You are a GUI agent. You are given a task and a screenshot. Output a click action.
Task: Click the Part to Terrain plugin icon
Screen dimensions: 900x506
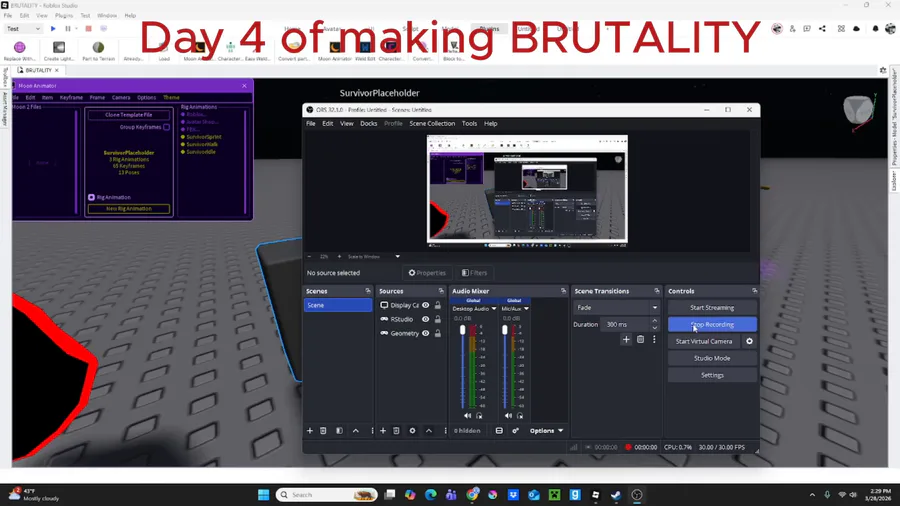point(98,47)
